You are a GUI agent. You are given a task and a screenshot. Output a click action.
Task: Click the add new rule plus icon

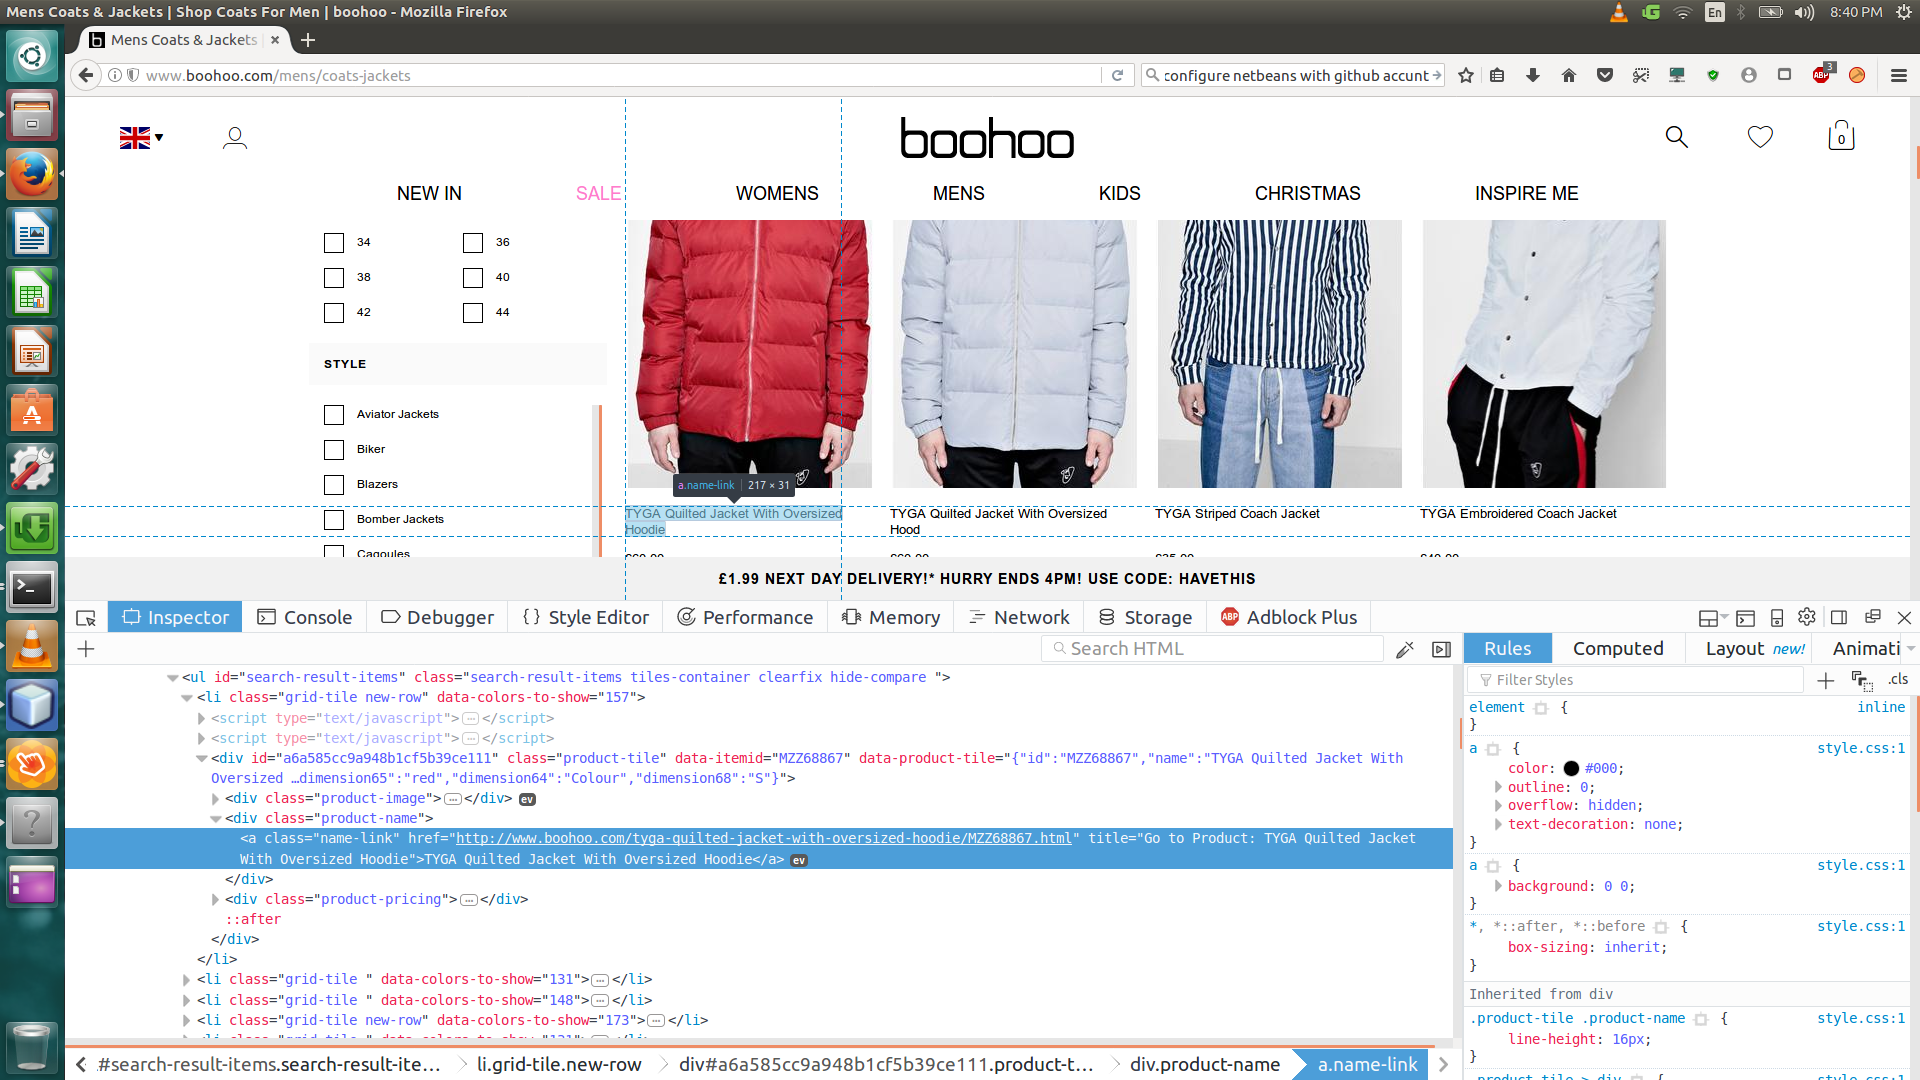(x=1825, y=680)
